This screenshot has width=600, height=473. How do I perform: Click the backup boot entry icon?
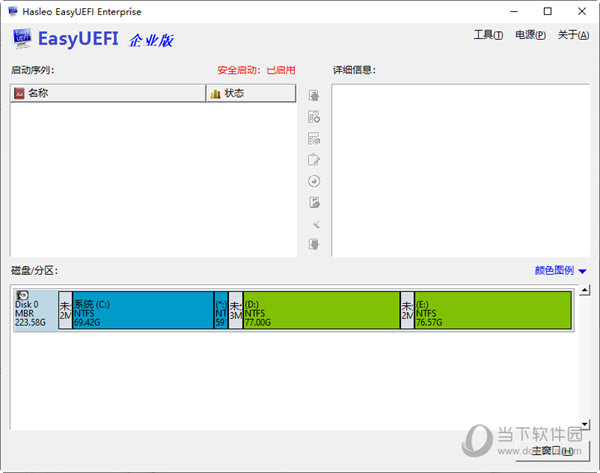[x=314, y=202]
